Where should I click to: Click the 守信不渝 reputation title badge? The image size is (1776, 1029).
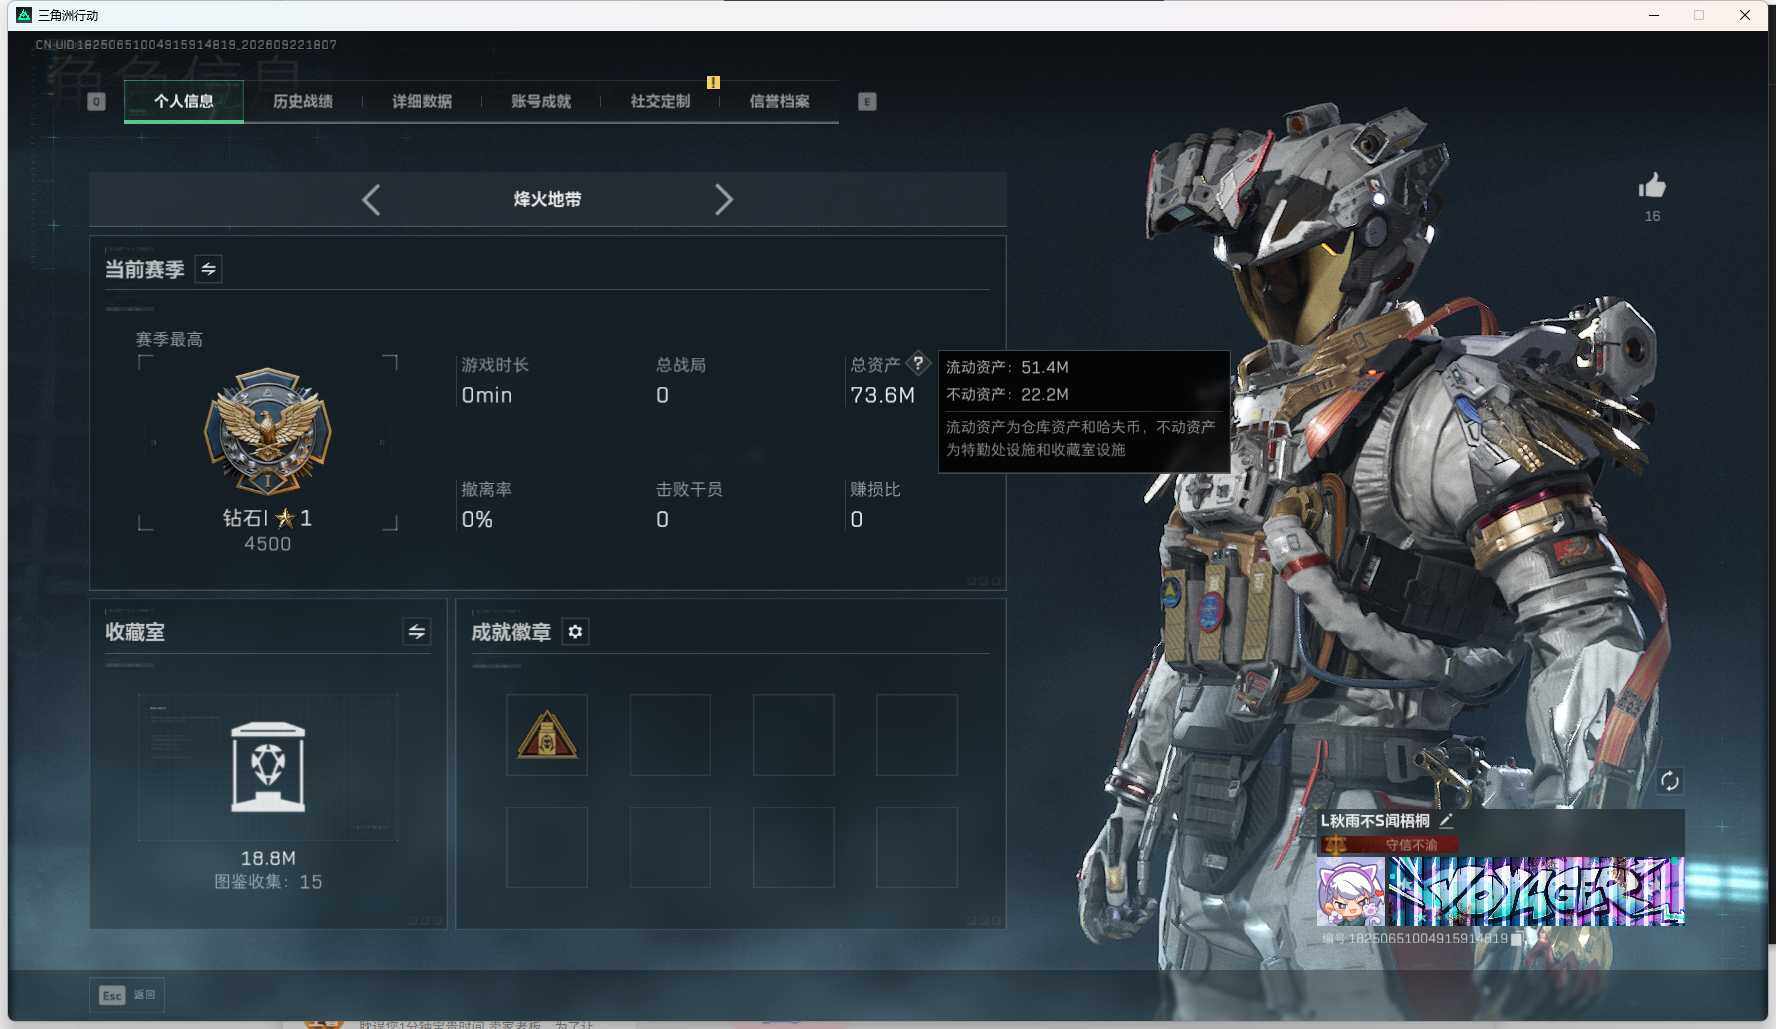[1388, 845]
